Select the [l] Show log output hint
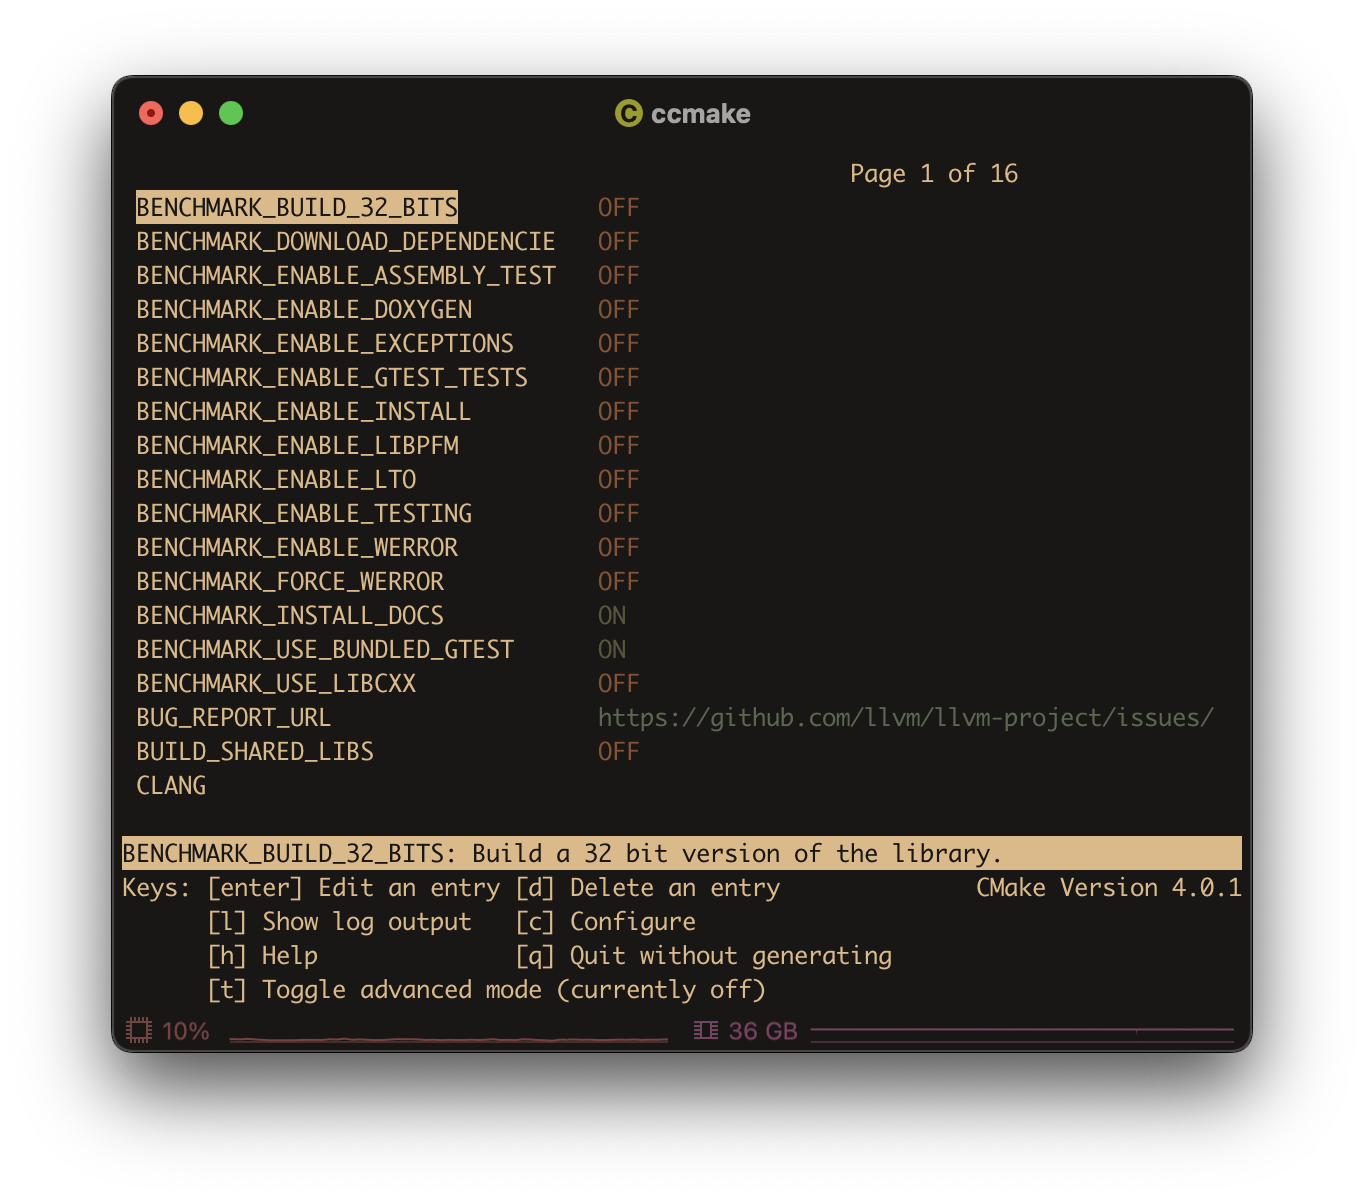 coord(339,922)
